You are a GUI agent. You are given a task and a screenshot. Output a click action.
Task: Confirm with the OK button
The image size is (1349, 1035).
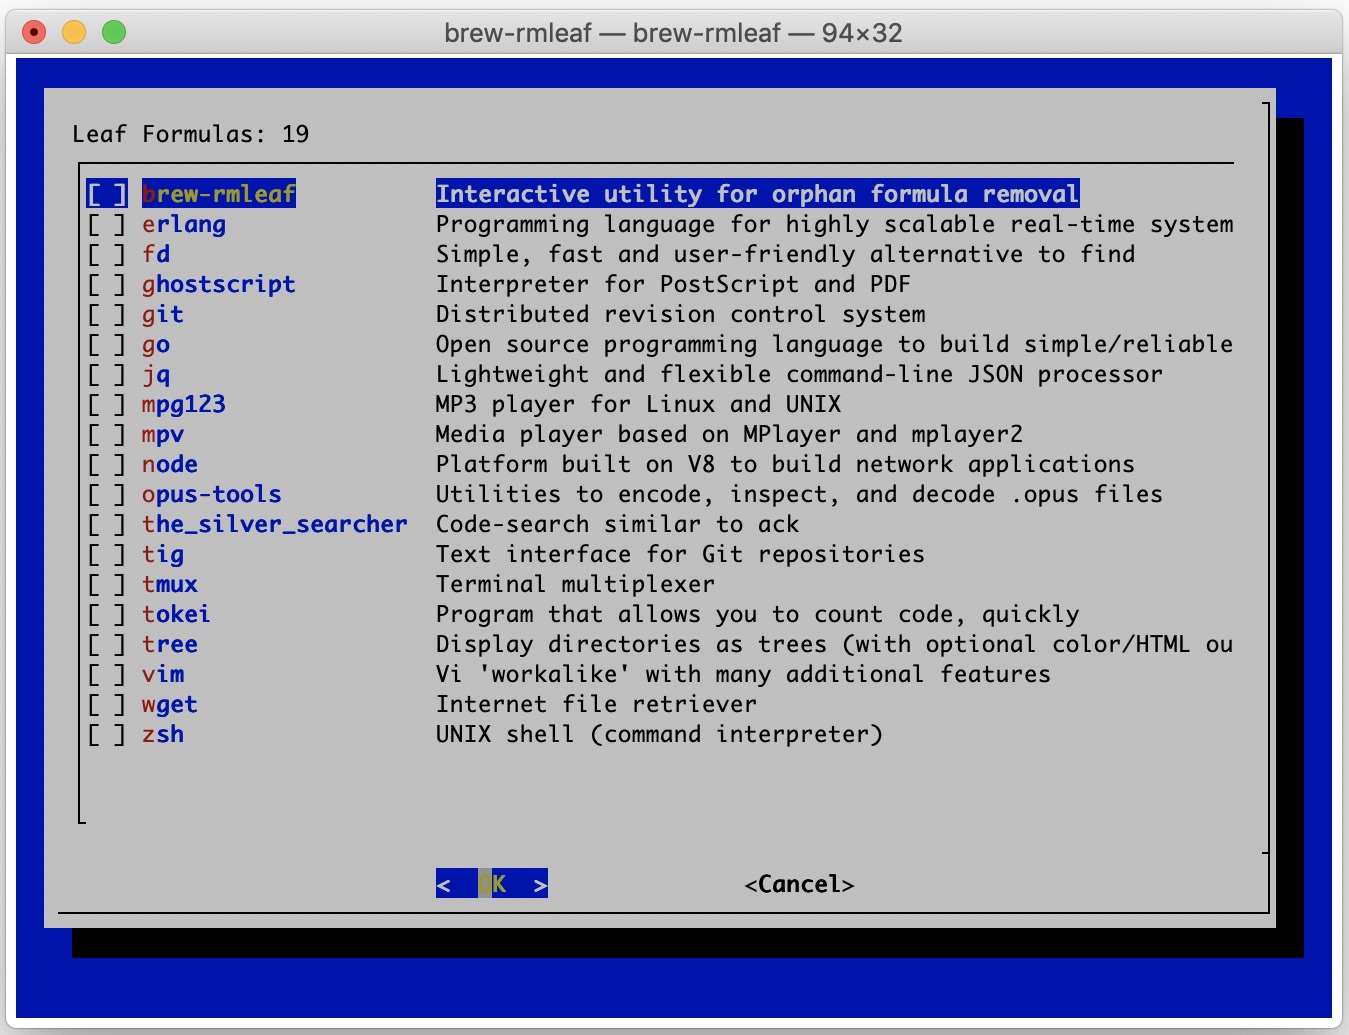point(492,884)
